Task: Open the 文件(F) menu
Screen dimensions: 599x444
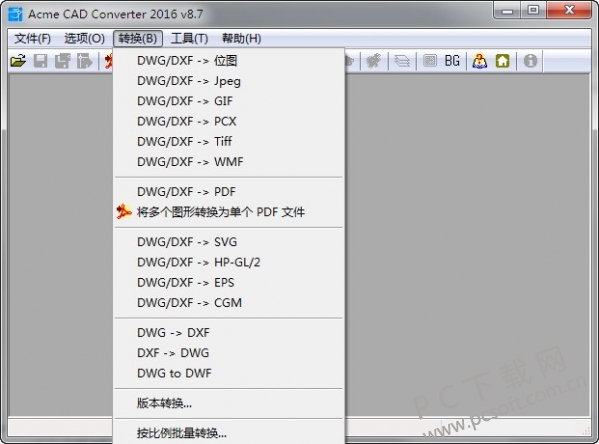Action: (x=32, y=39)
